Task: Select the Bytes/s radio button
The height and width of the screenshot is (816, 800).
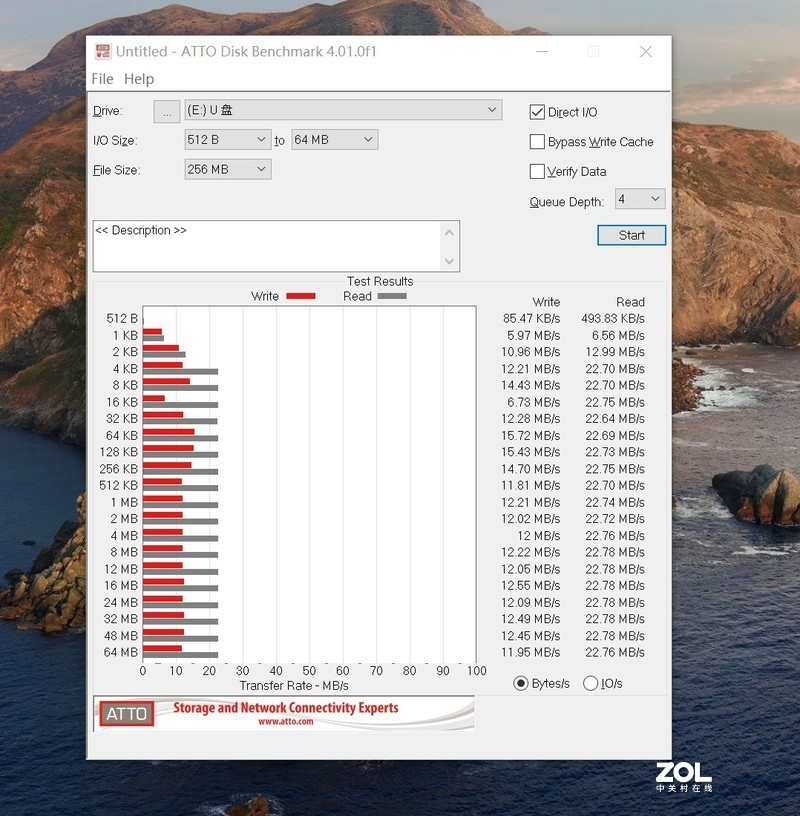Action: click(520, 683)
